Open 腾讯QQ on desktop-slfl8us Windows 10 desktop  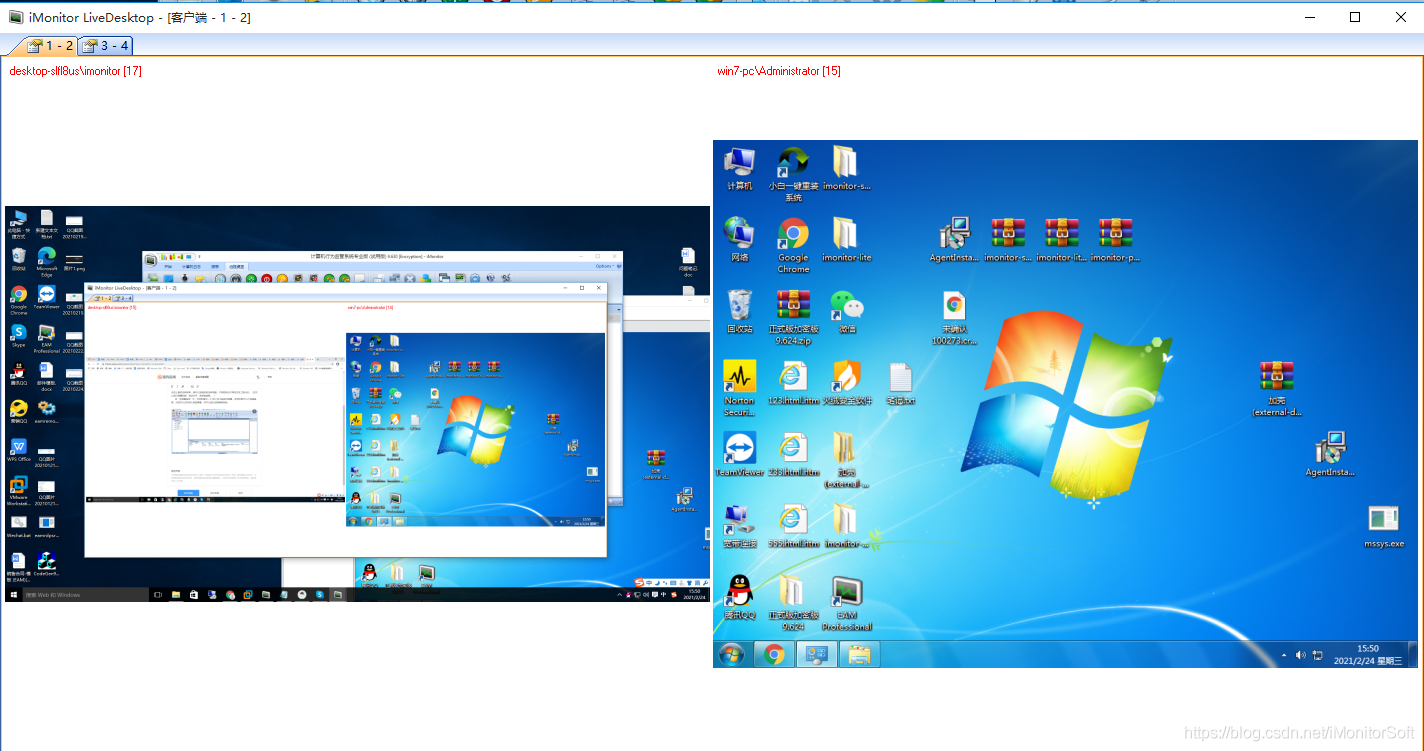18,374
